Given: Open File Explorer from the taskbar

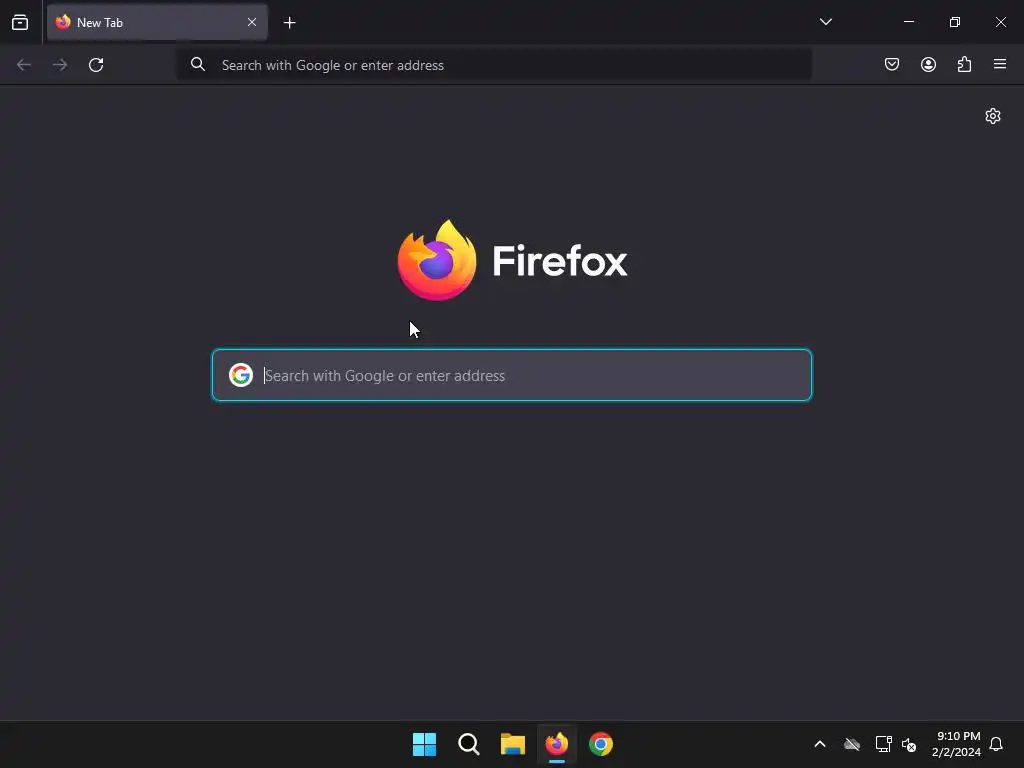Looking at the screenshot, I should 513,744.
